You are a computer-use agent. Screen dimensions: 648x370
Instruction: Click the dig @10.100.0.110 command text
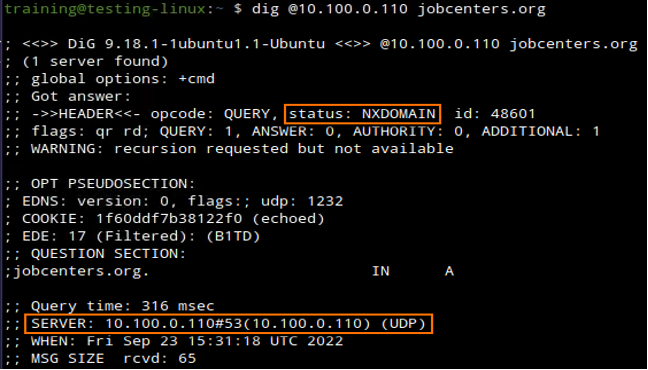click(330, 9)
